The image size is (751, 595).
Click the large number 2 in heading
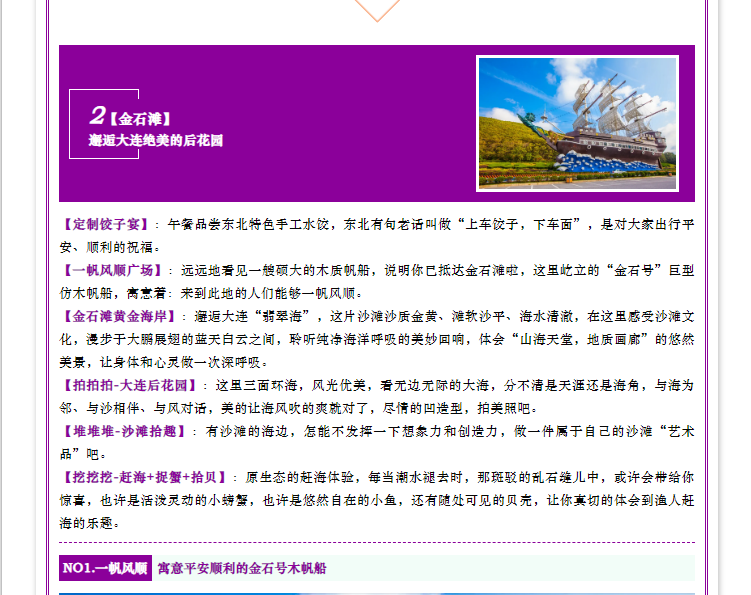(98, 115)
